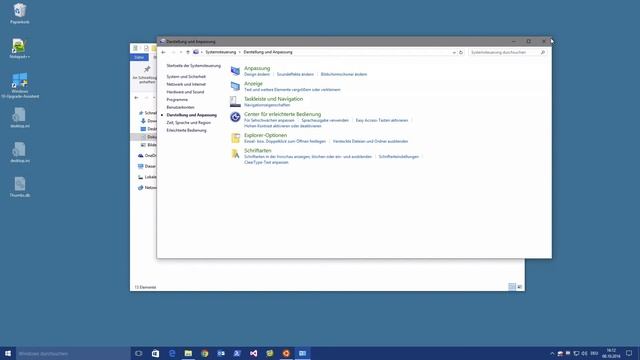Click the Taskleiste und Navigation icon

click(x=235, y=102)
